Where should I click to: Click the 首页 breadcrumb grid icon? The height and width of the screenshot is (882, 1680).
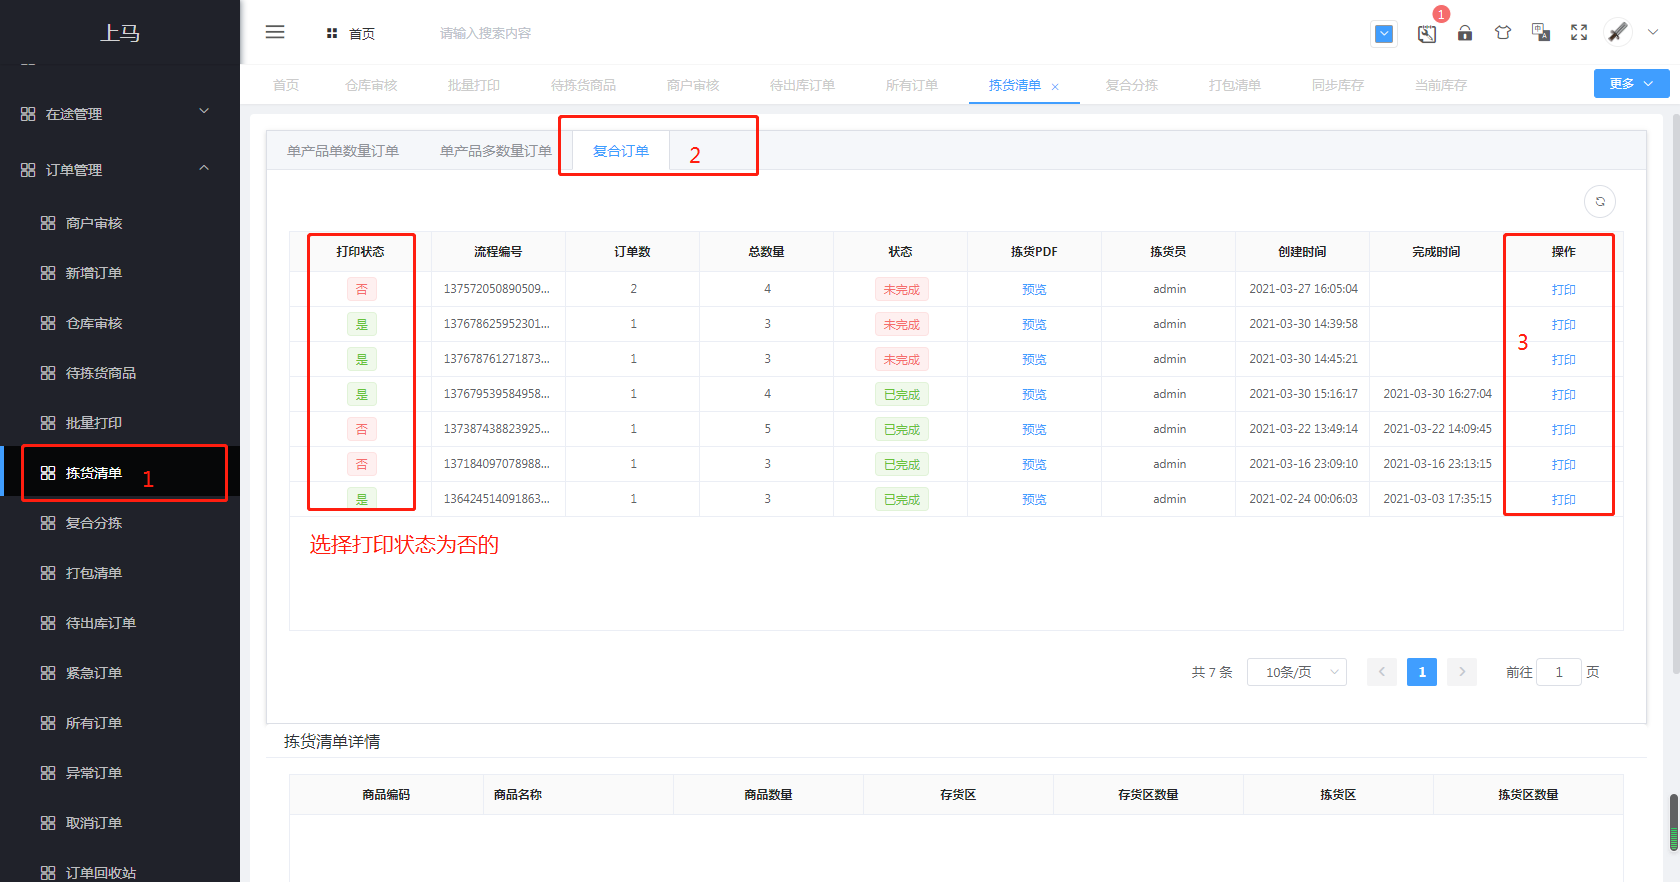click(332, 33)
